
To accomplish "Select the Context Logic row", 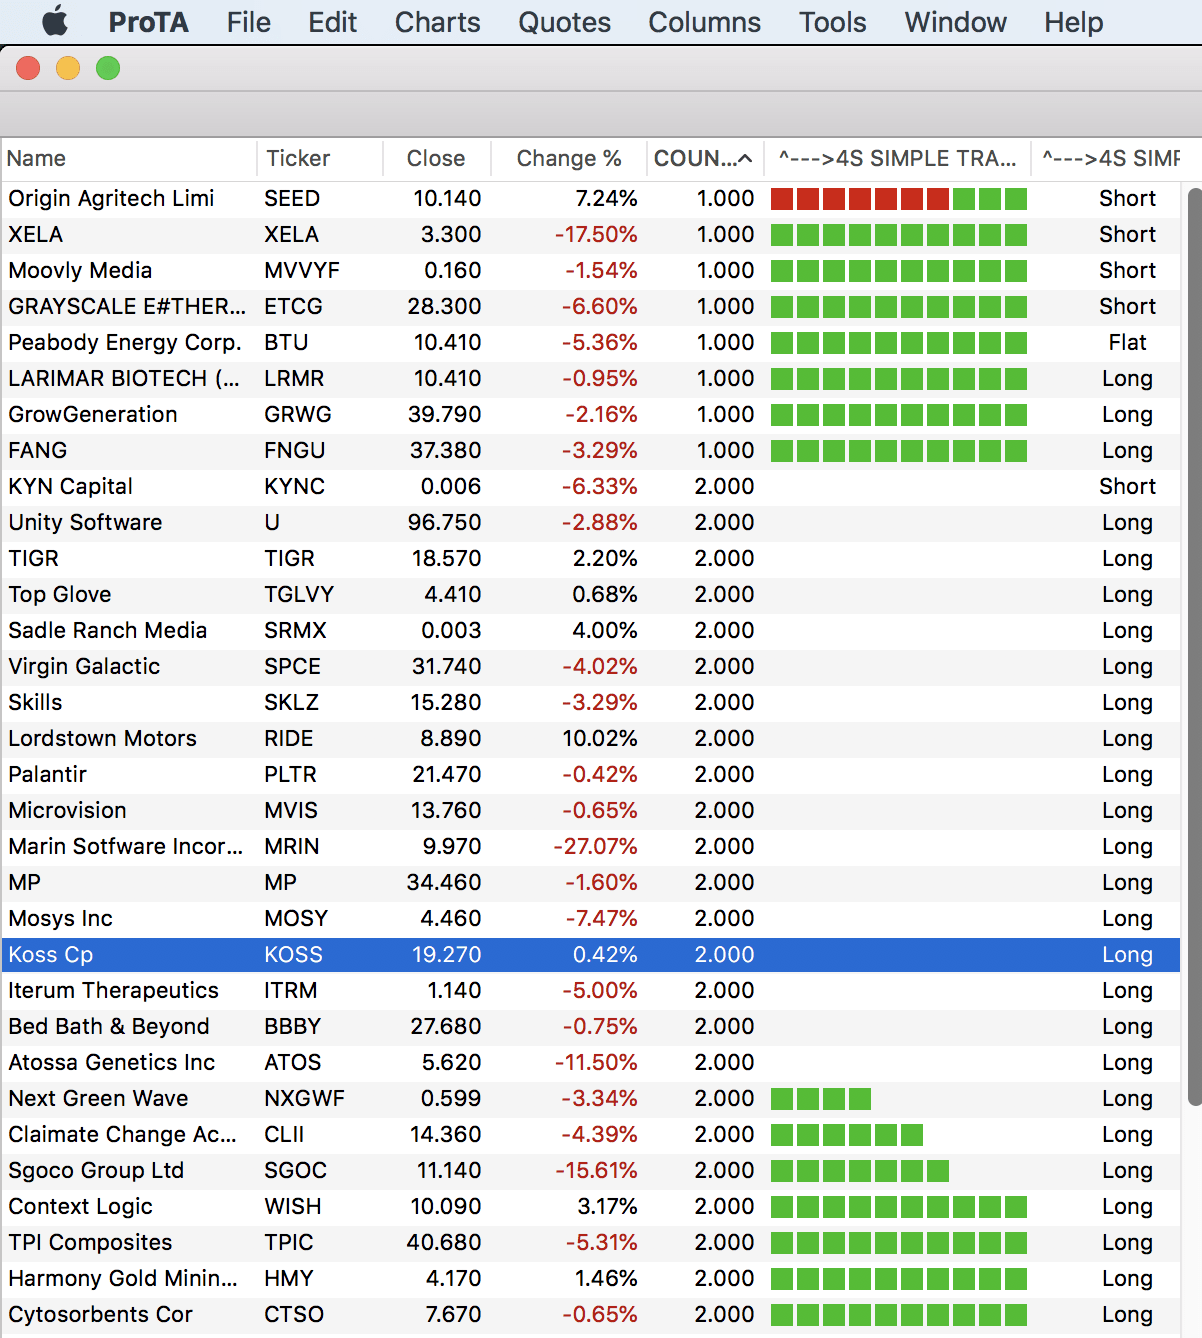I will (591, 1206).
